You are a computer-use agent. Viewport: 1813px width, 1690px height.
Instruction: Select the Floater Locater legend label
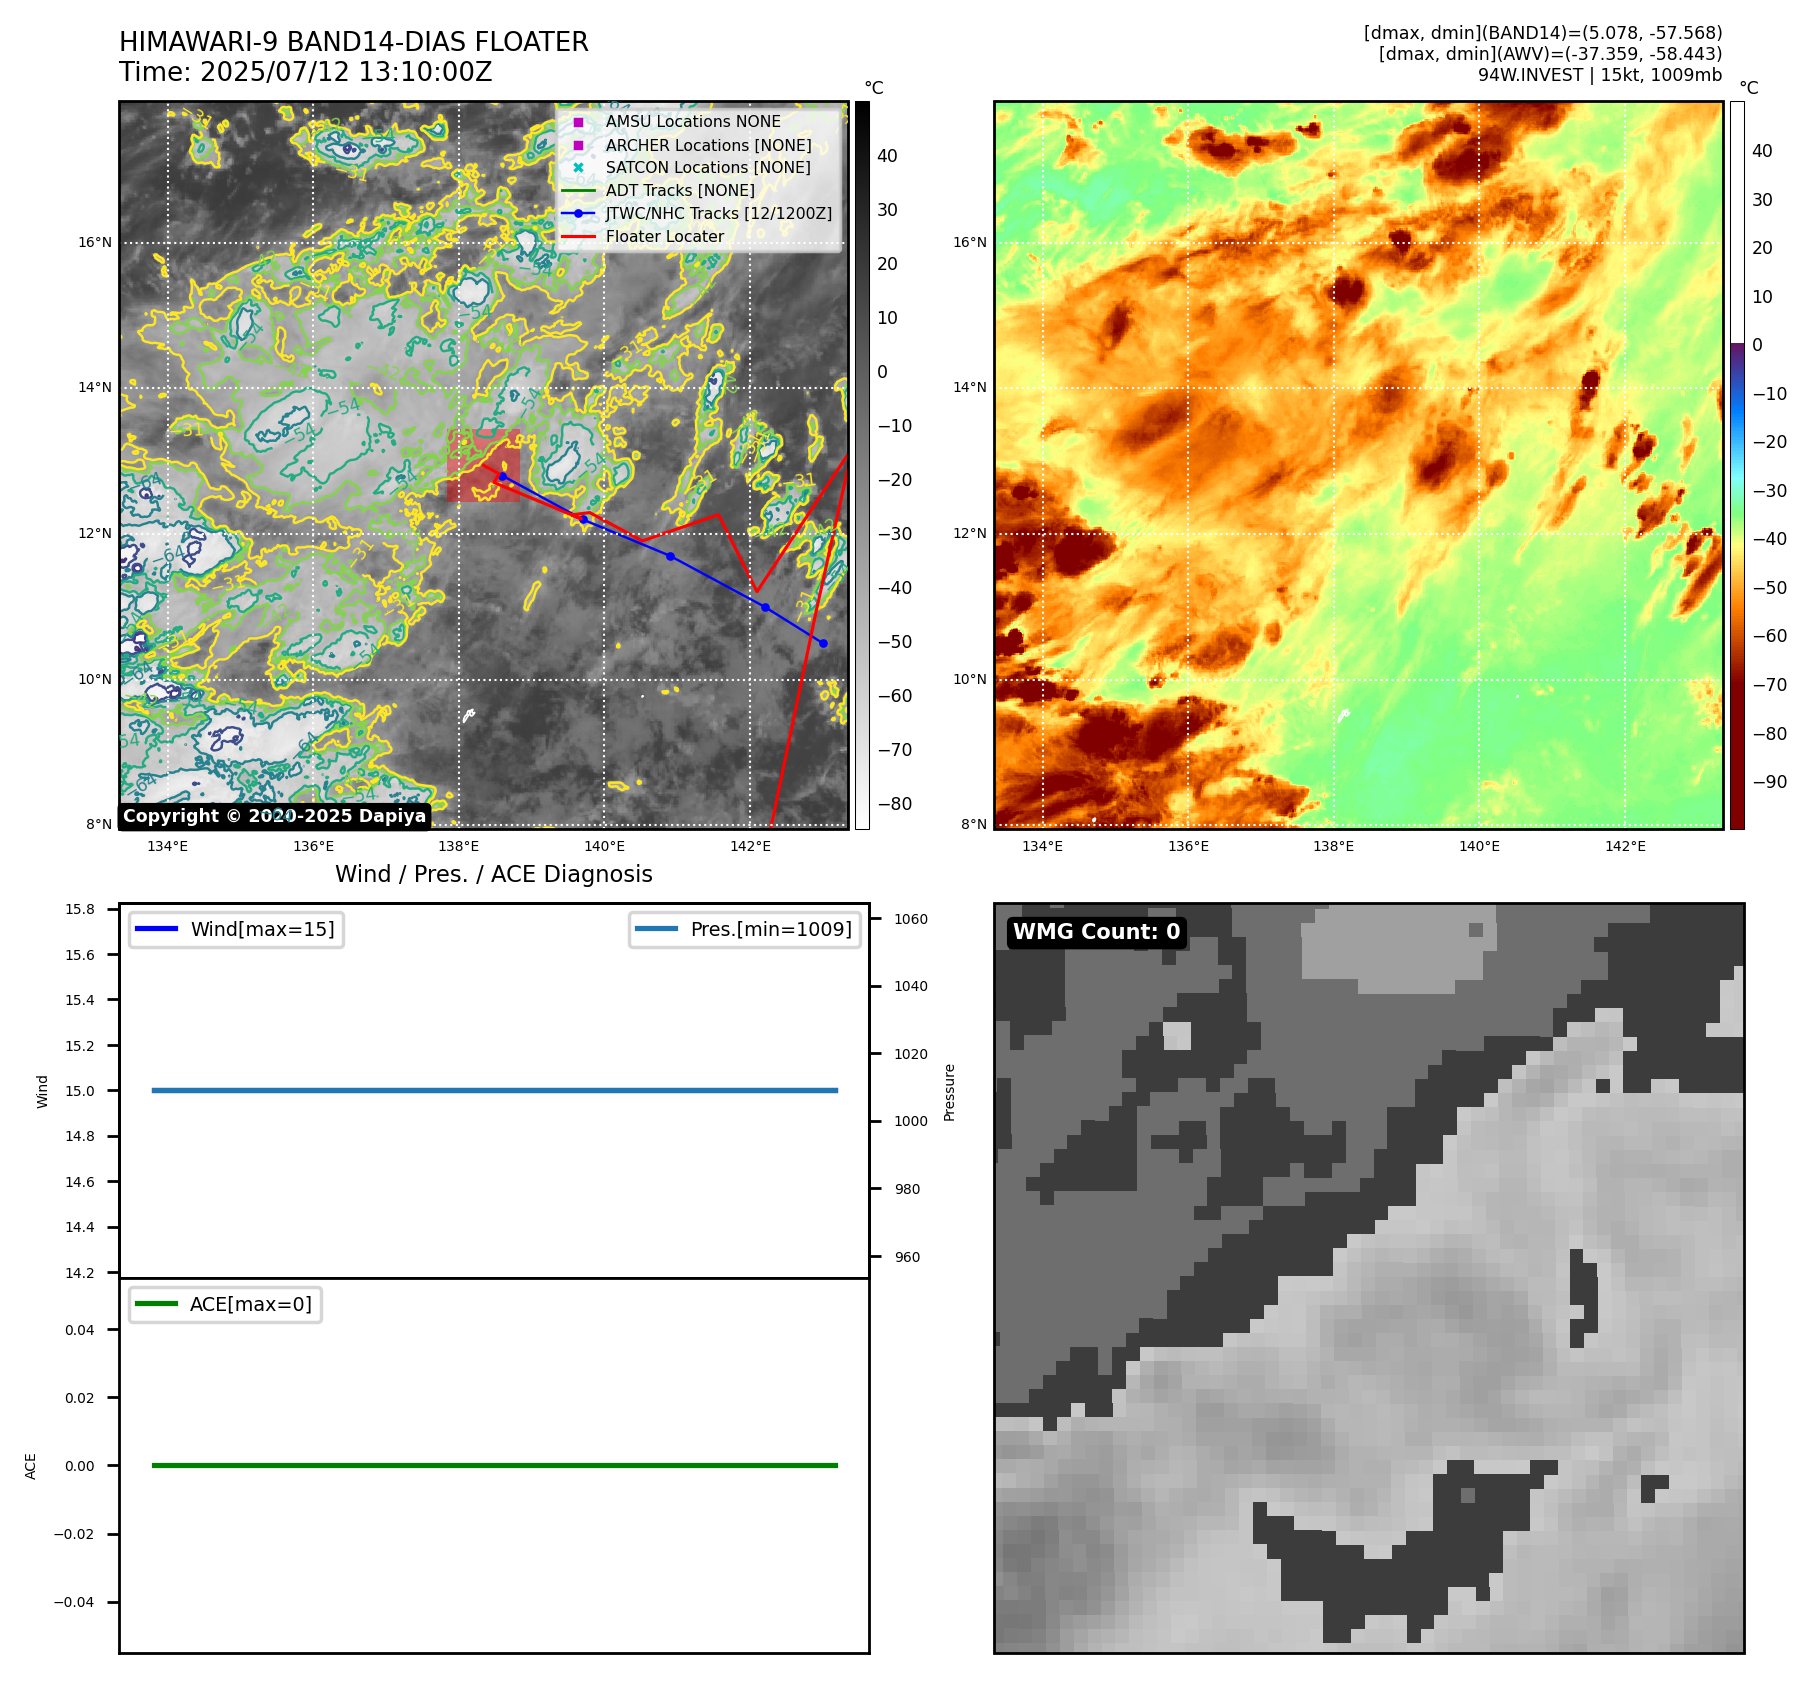664,236
